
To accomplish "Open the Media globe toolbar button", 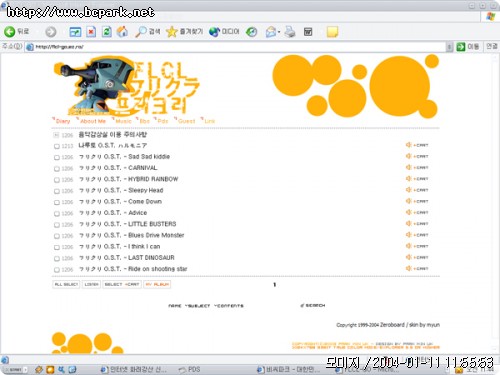I will (224, 32).
